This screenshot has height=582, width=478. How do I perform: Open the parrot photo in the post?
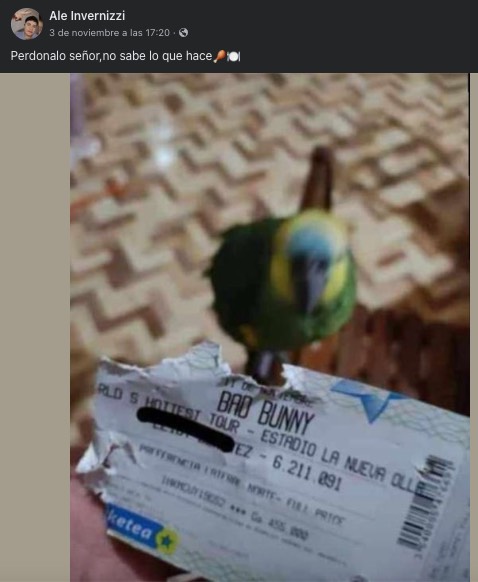pyautogui.click(x=270, y=327)
